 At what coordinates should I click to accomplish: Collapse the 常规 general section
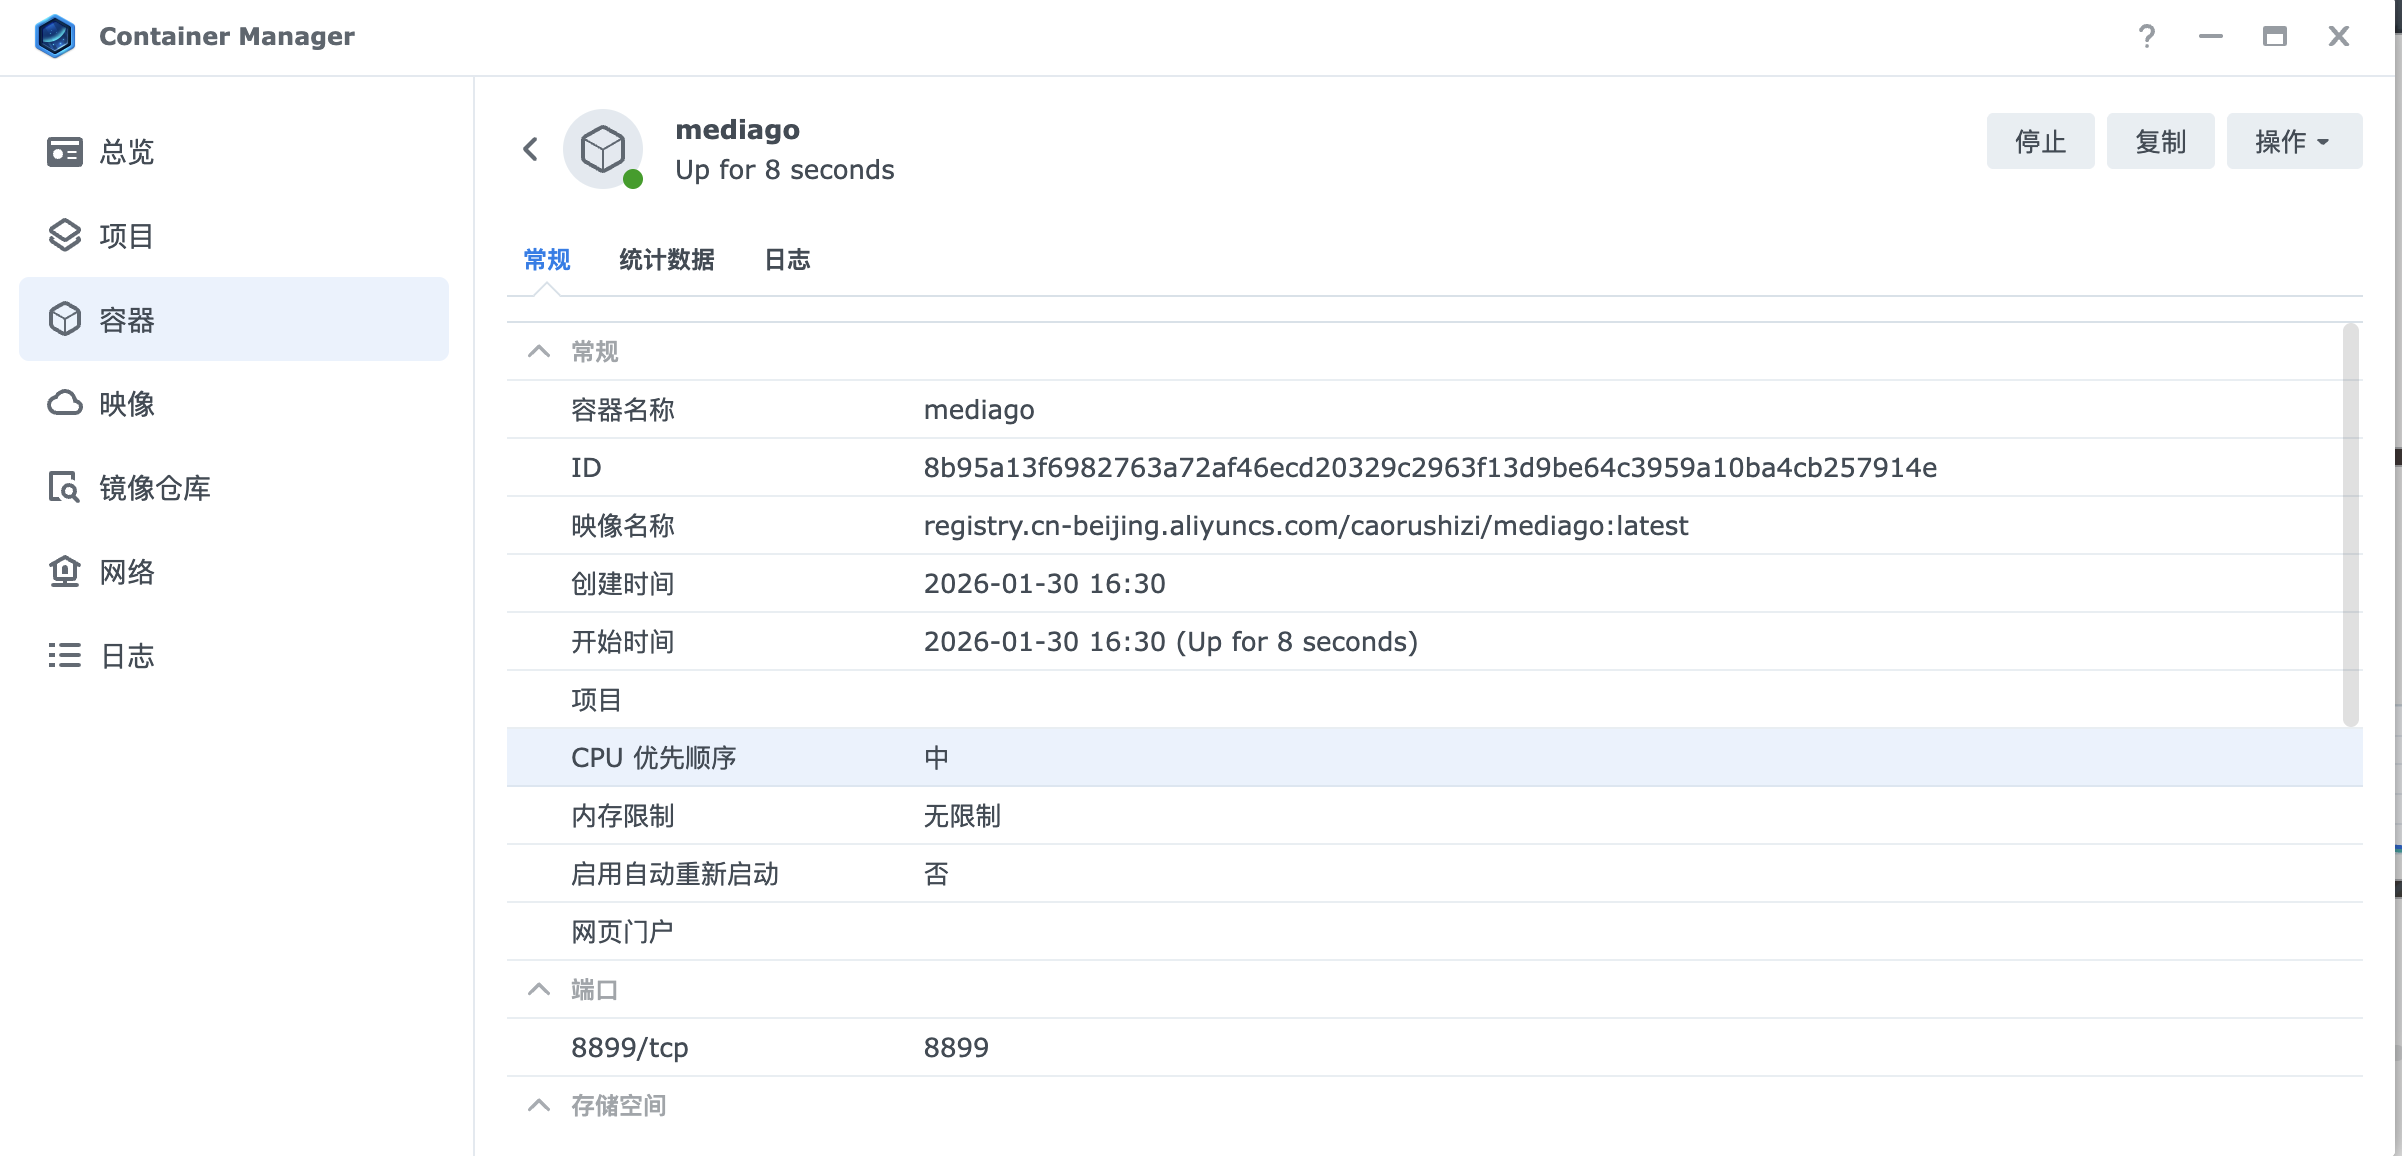(539, 352)
